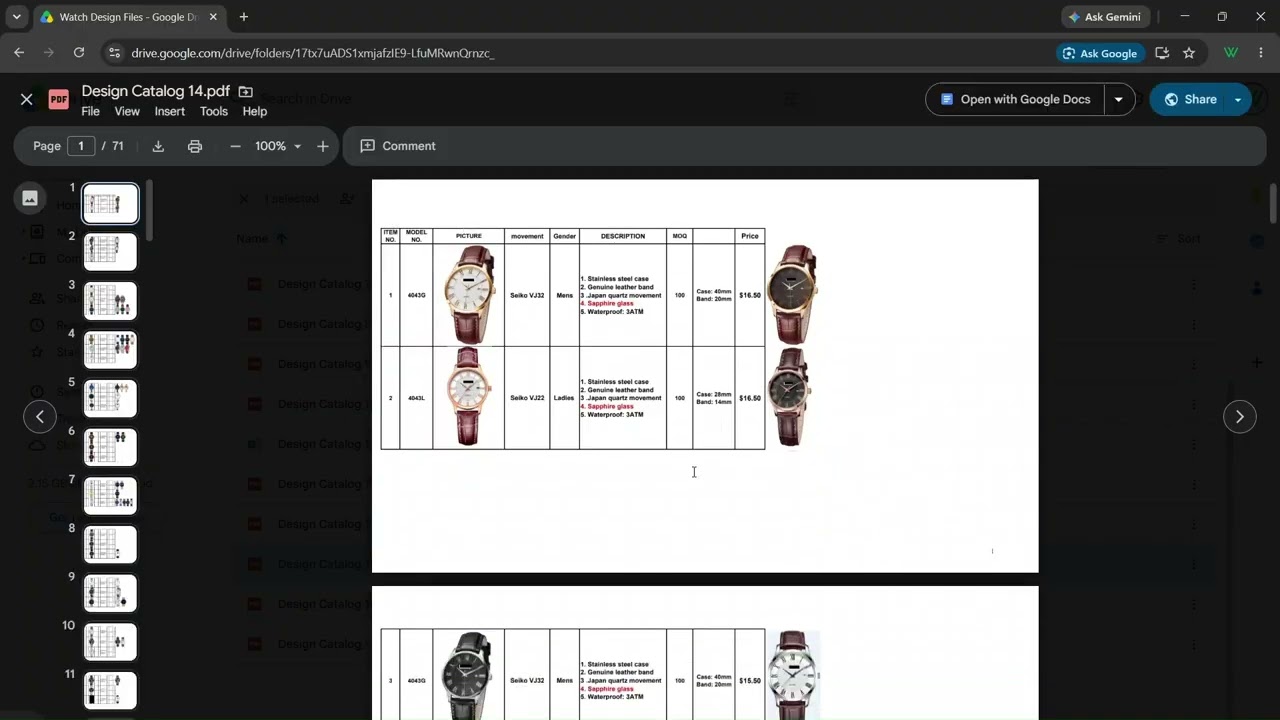
Task: Click the Seiko VJ22 movement cell
Action: coord(527,398)
